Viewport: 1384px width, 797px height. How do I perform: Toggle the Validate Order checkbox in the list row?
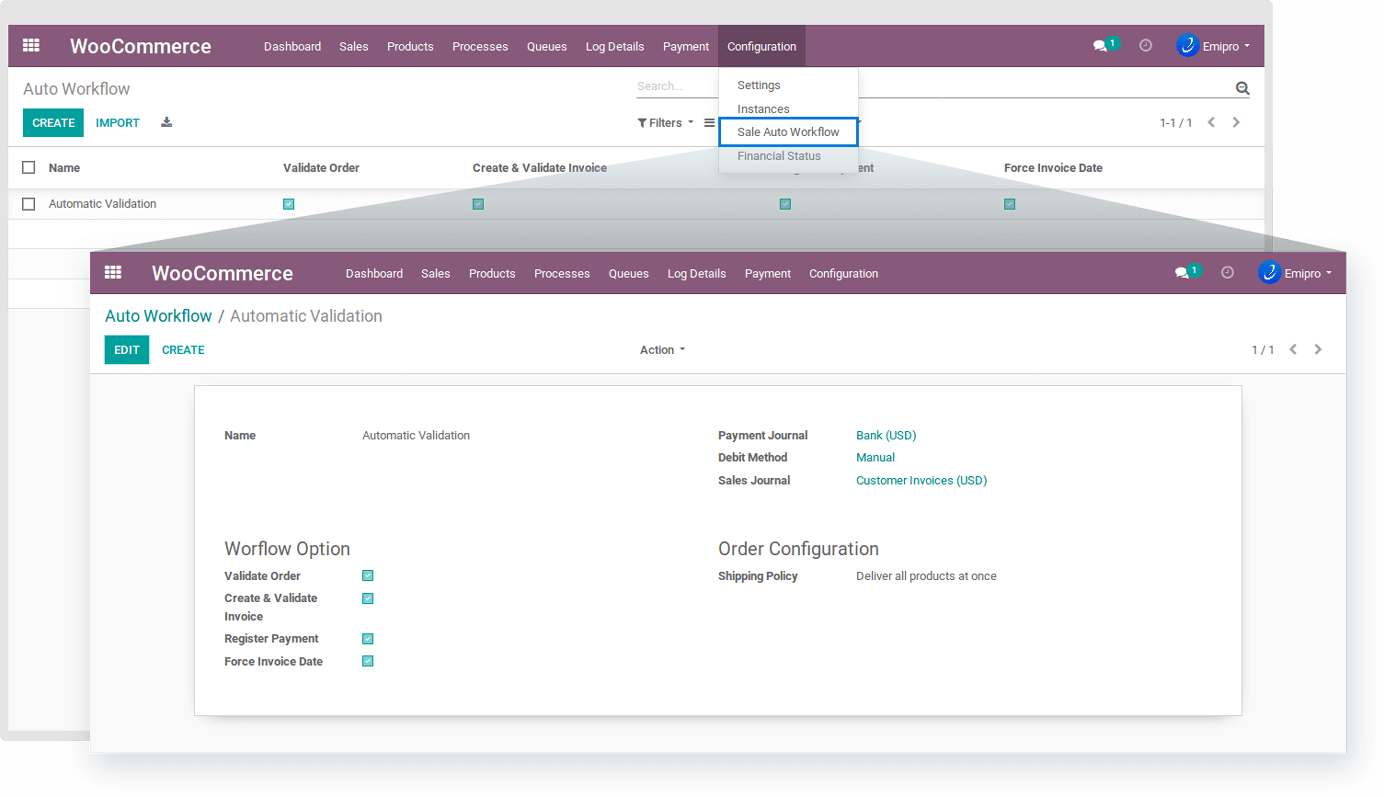coord(289,204)
